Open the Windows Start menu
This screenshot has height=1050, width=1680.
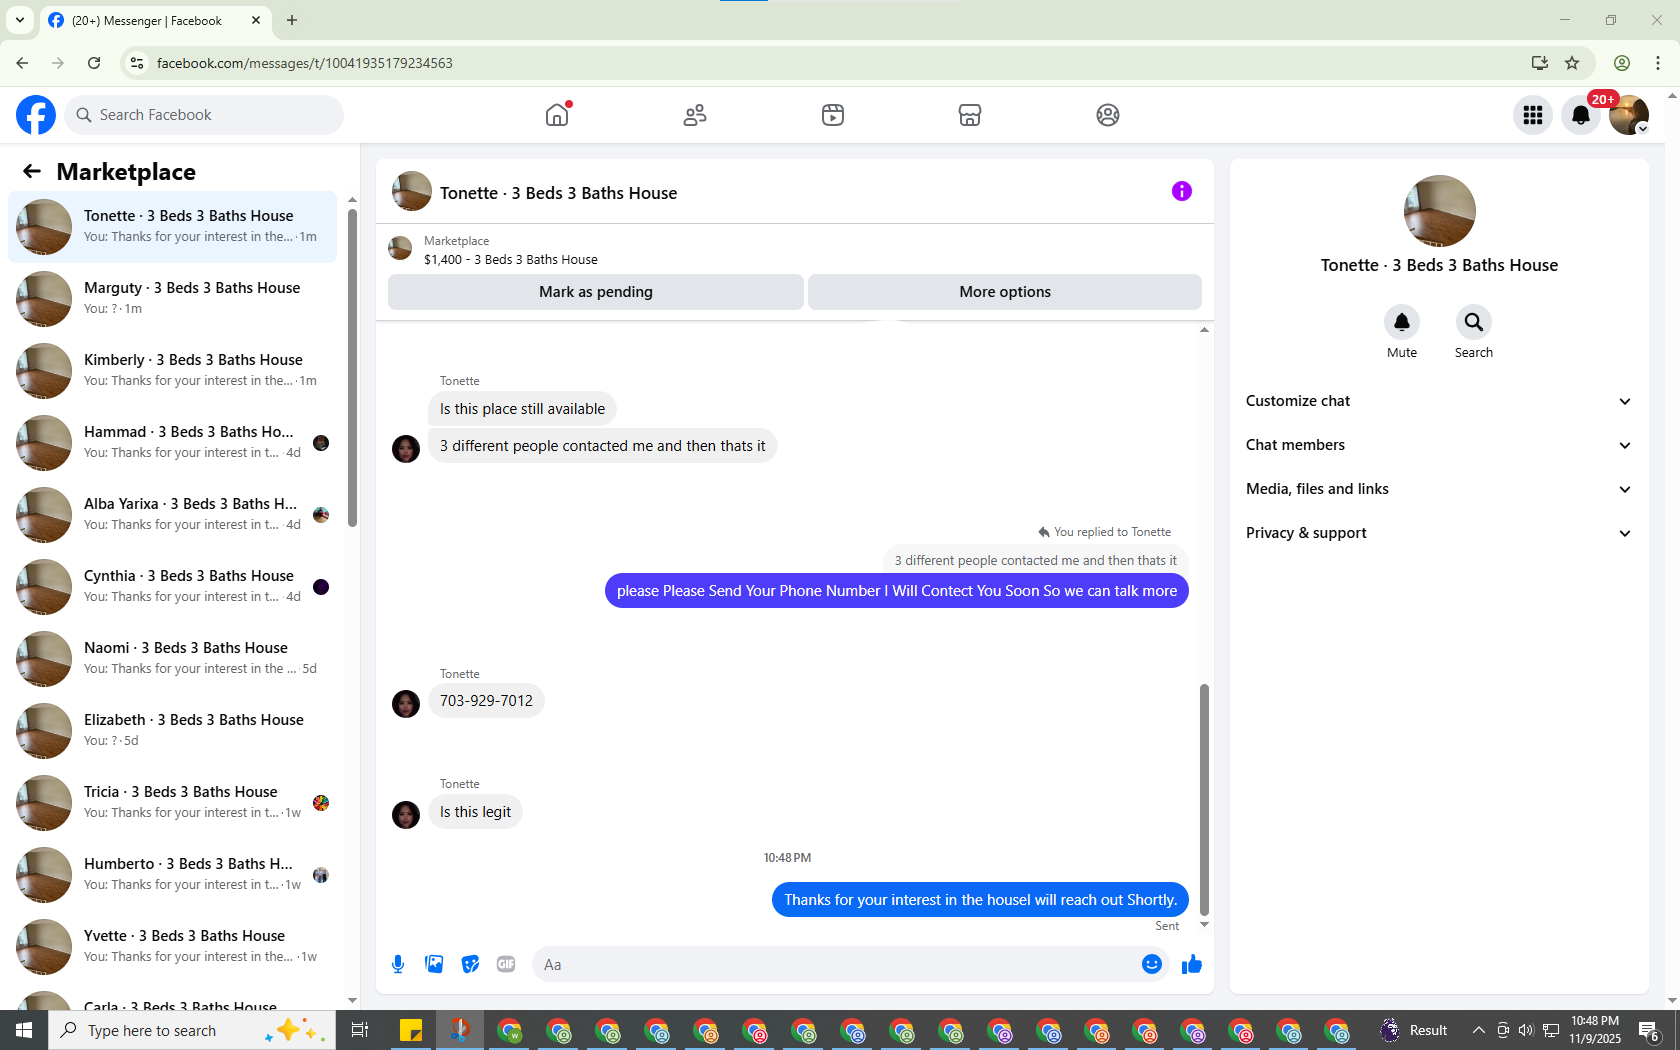24,1030
